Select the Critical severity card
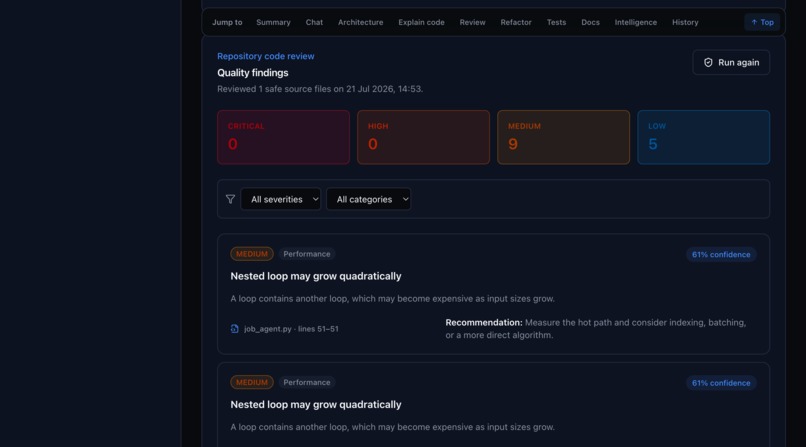The image size is (806, 447). pyautogui.click(x=283, y=137)
